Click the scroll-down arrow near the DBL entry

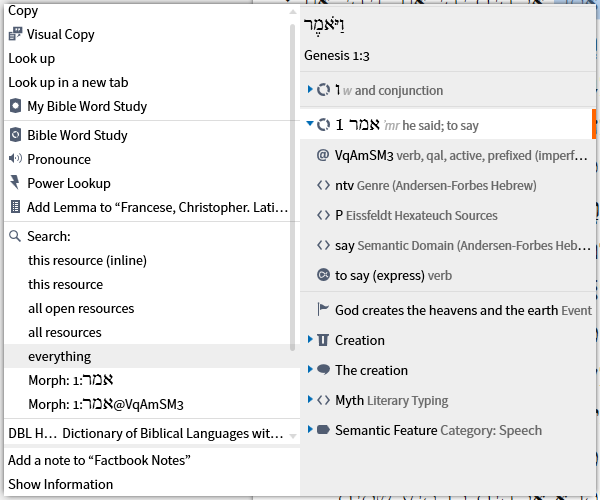[x=293, y=436]
